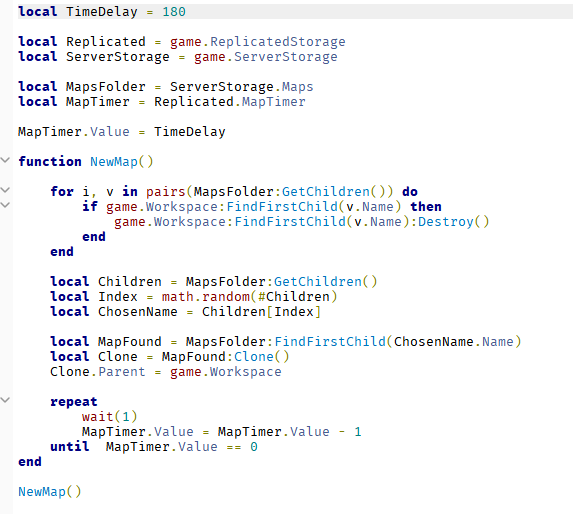Collapse the NewMap function fold arrow

pos(5,160)
